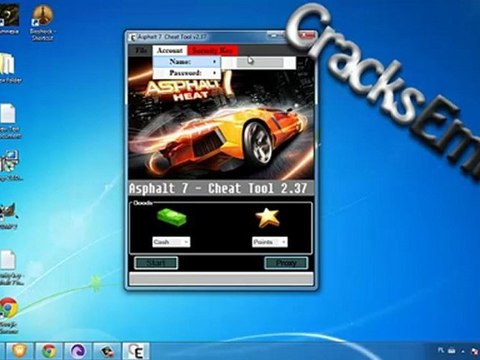Image resolution: width=480 pixels, height=360 pixels.
Task: Open the red Security Key menu
Action: (x=212, y=50)
